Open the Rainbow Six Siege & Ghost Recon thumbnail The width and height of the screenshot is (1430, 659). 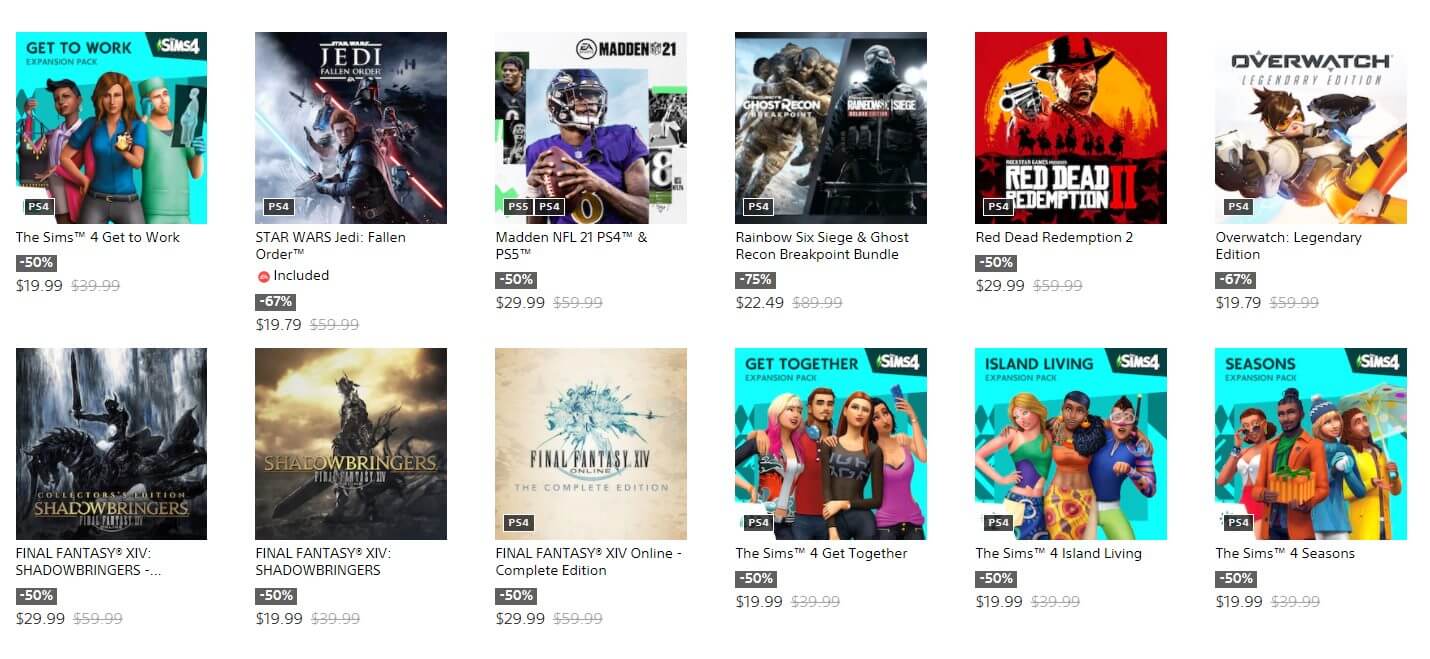831,128
